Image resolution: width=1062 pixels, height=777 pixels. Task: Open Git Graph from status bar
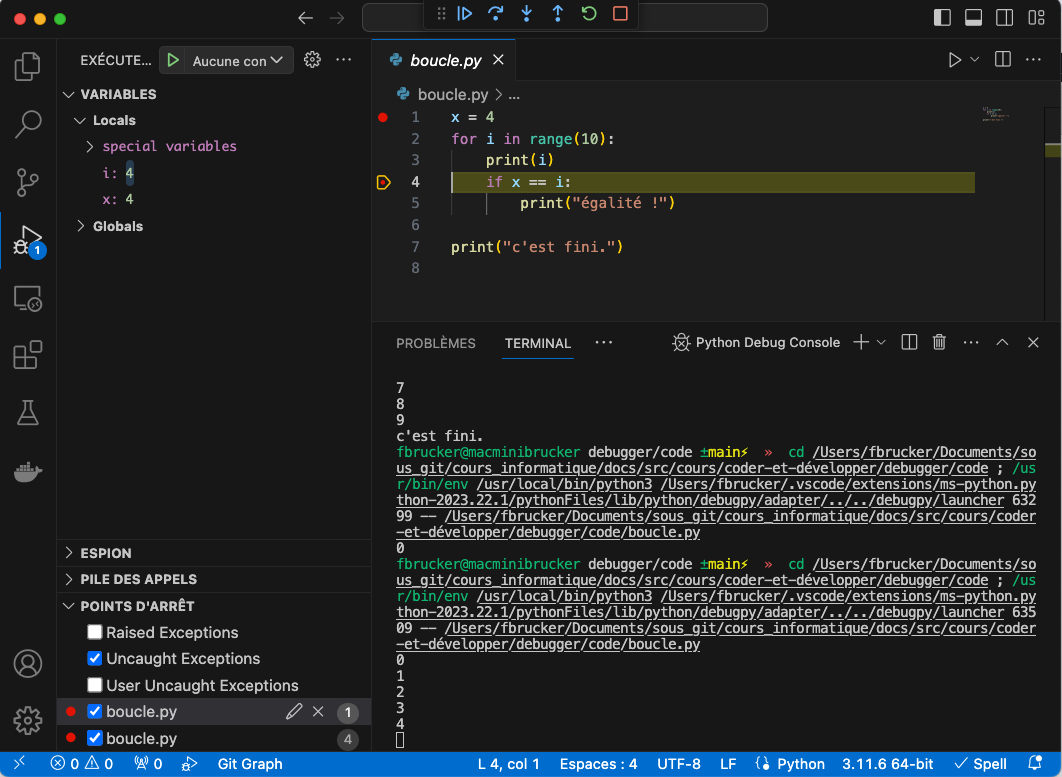pos(250,764)
